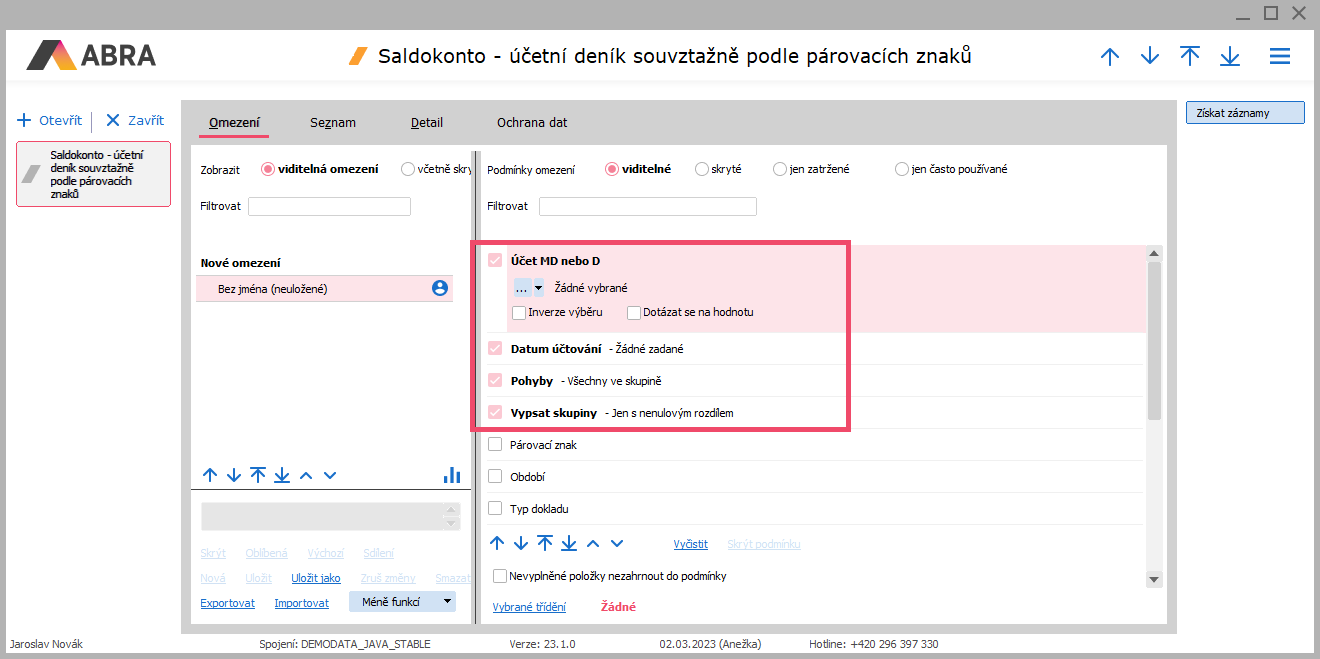
Task: Click the user icon beside Bez jména
Action: coord(439,288)
